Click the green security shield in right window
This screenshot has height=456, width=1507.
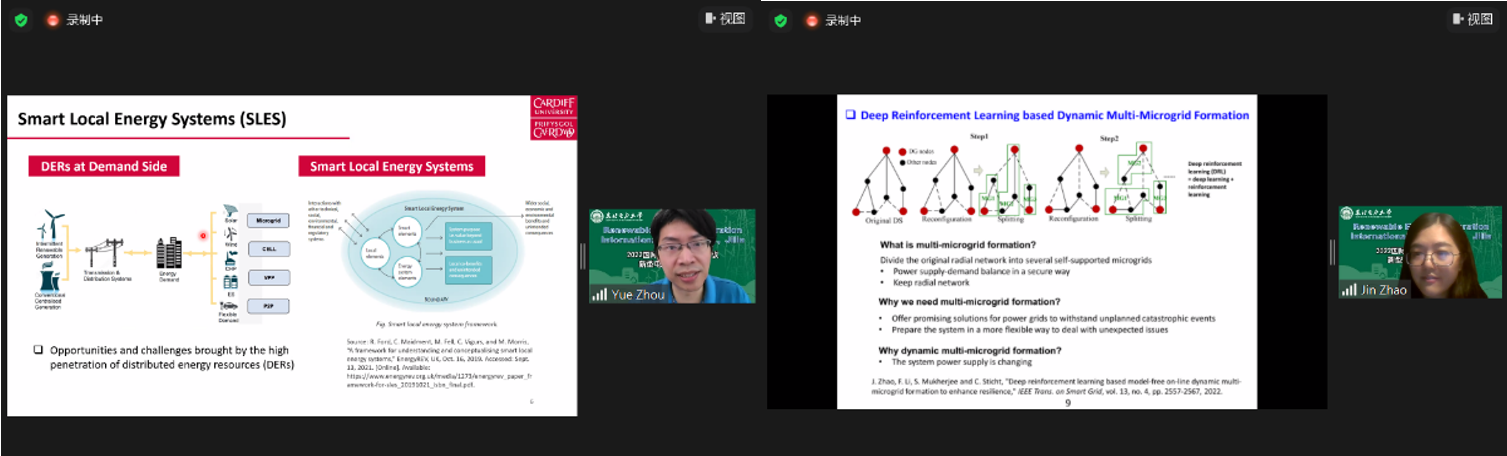coord(780,19)
